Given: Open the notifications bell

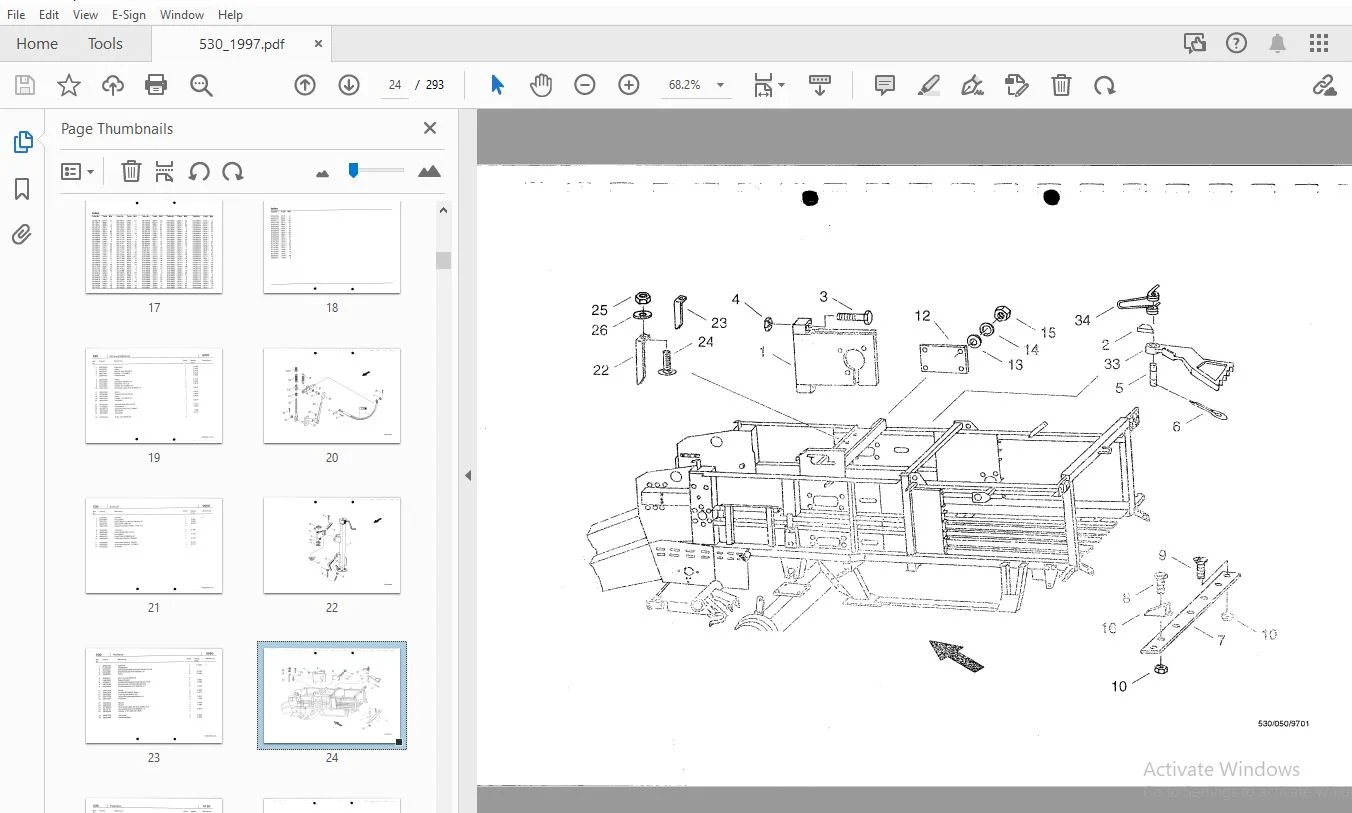Looking at the screenshot, I should [x=1278, y=43].
